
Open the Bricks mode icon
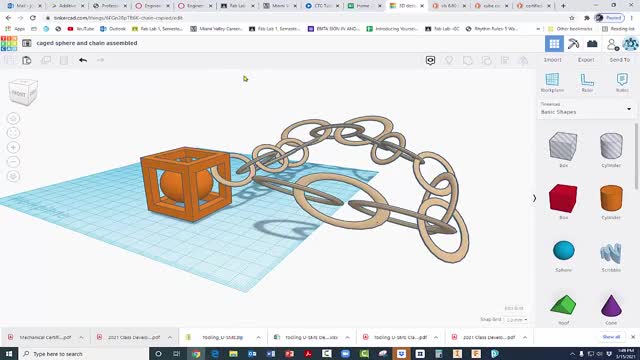tap(592, 44)
